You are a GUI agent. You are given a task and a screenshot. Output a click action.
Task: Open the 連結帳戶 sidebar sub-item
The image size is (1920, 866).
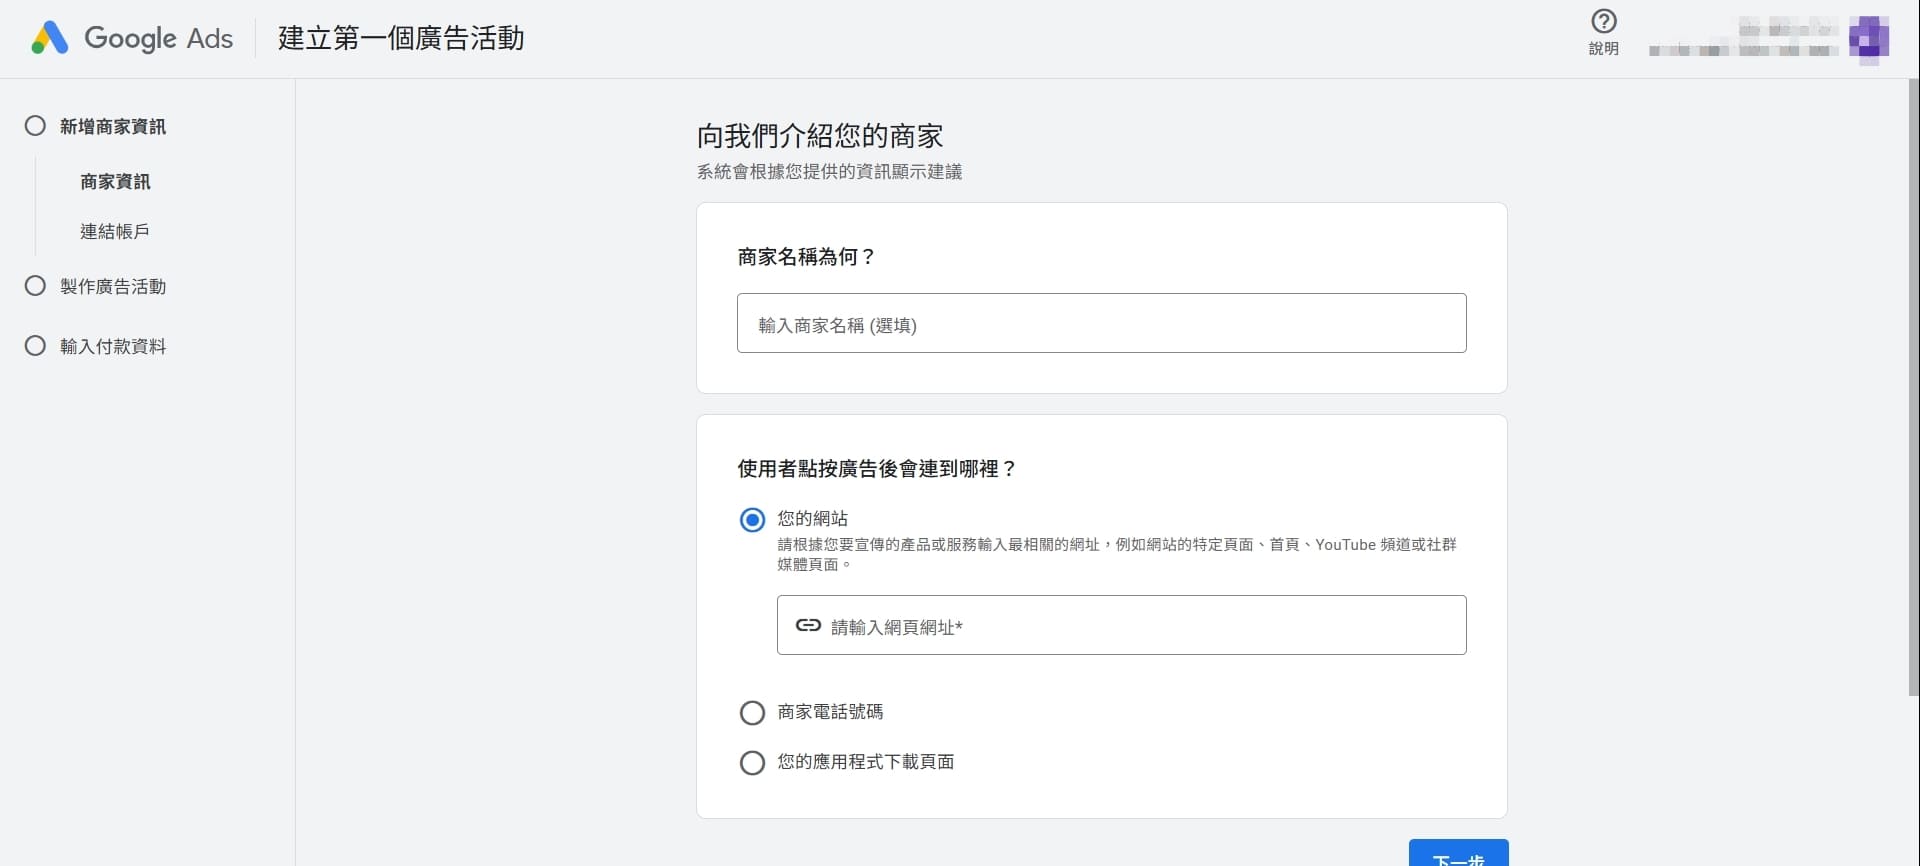(x=115, y=232)
